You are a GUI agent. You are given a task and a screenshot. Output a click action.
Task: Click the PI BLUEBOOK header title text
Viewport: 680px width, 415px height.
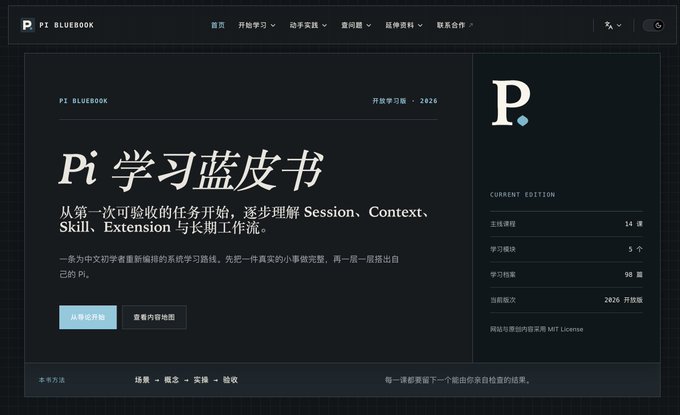(x=66, y=25)
